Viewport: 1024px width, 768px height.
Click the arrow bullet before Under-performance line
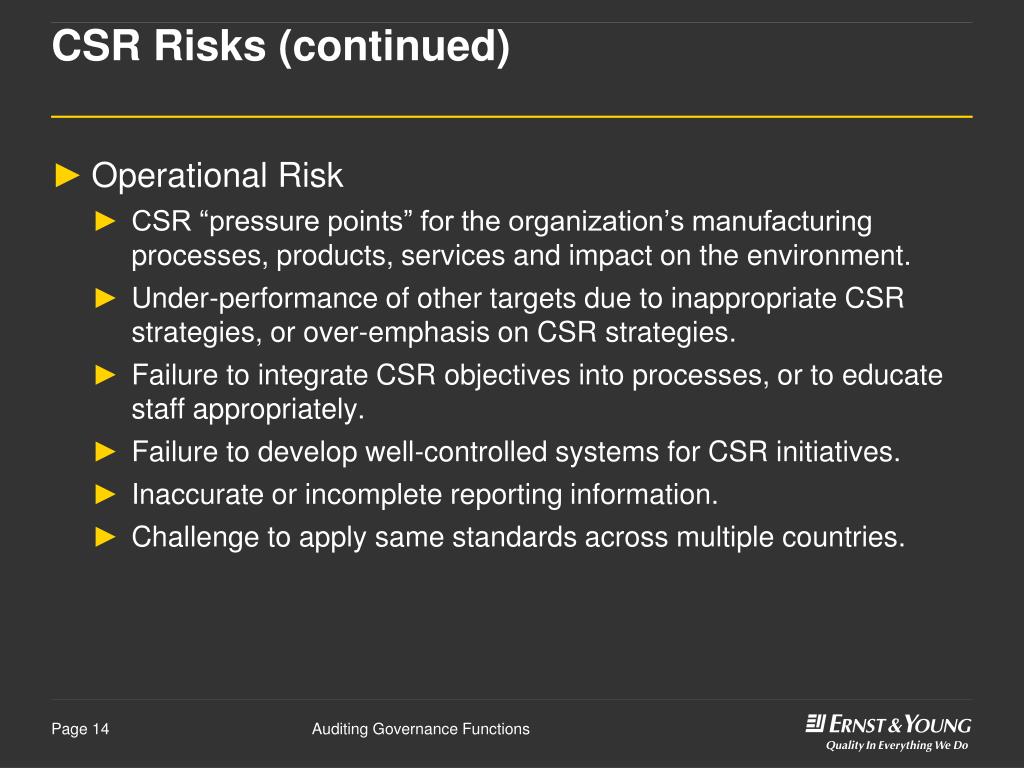click(x=105, y=298)
